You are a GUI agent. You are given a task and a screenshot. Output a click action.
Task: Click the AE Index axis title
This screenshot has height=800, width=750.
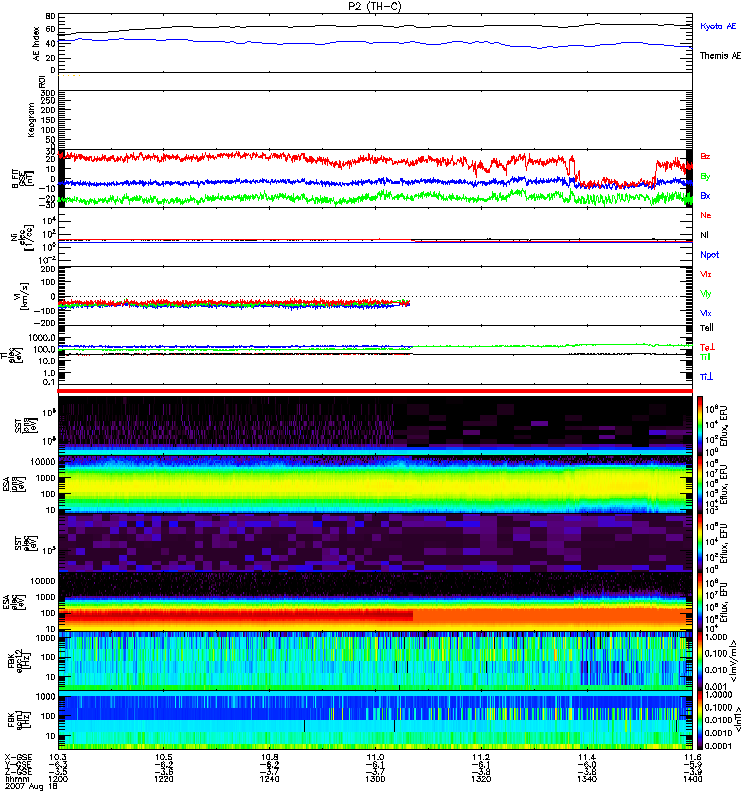(x=36, y=44)
